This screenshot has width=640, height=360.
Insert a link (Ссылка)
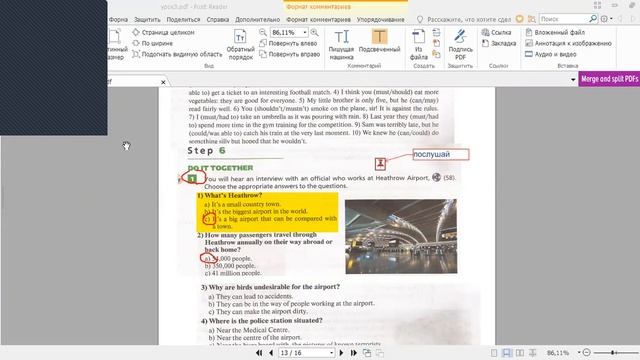pos(496,32)
